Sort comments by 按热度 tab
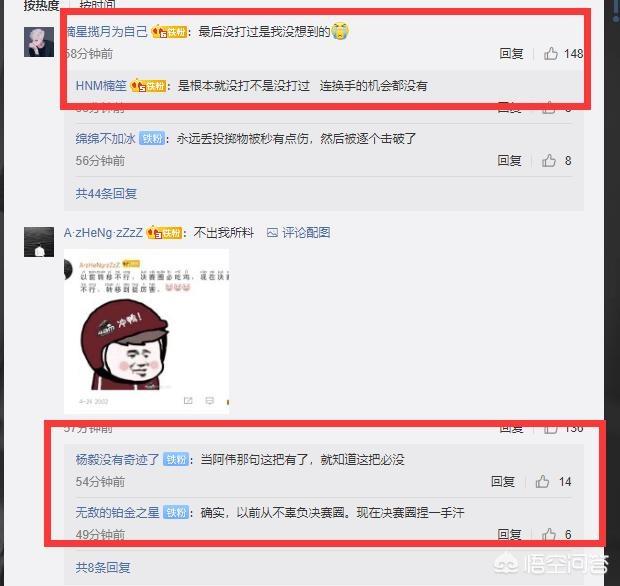This screenshot has width=620, height=586. click(41, 5)
